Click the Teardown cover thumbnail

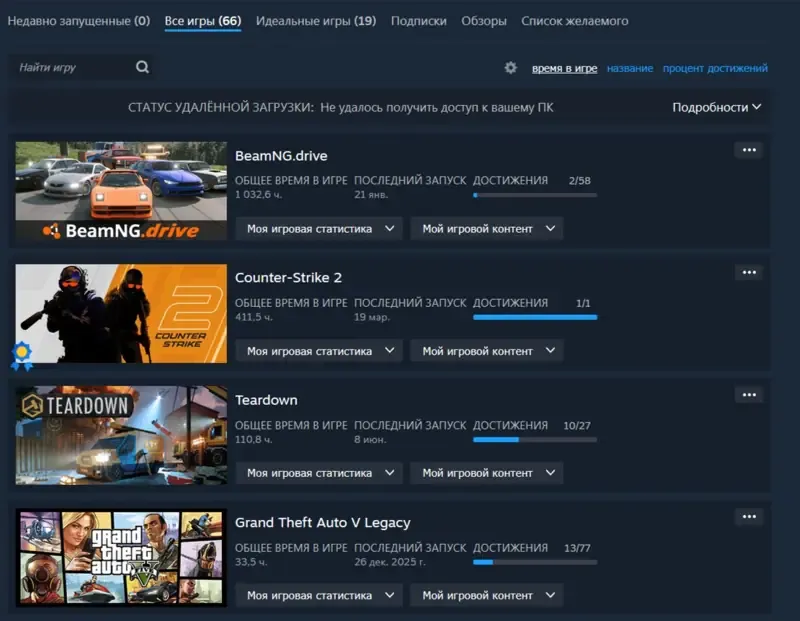[121, 435]
